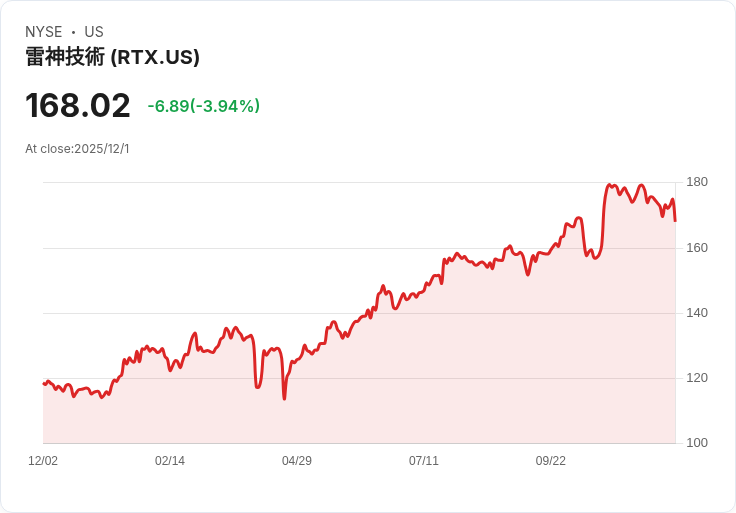The image size is (736, 513).
Task: Click the 02/14 date label on x-axis
Action: pos(170,461)
